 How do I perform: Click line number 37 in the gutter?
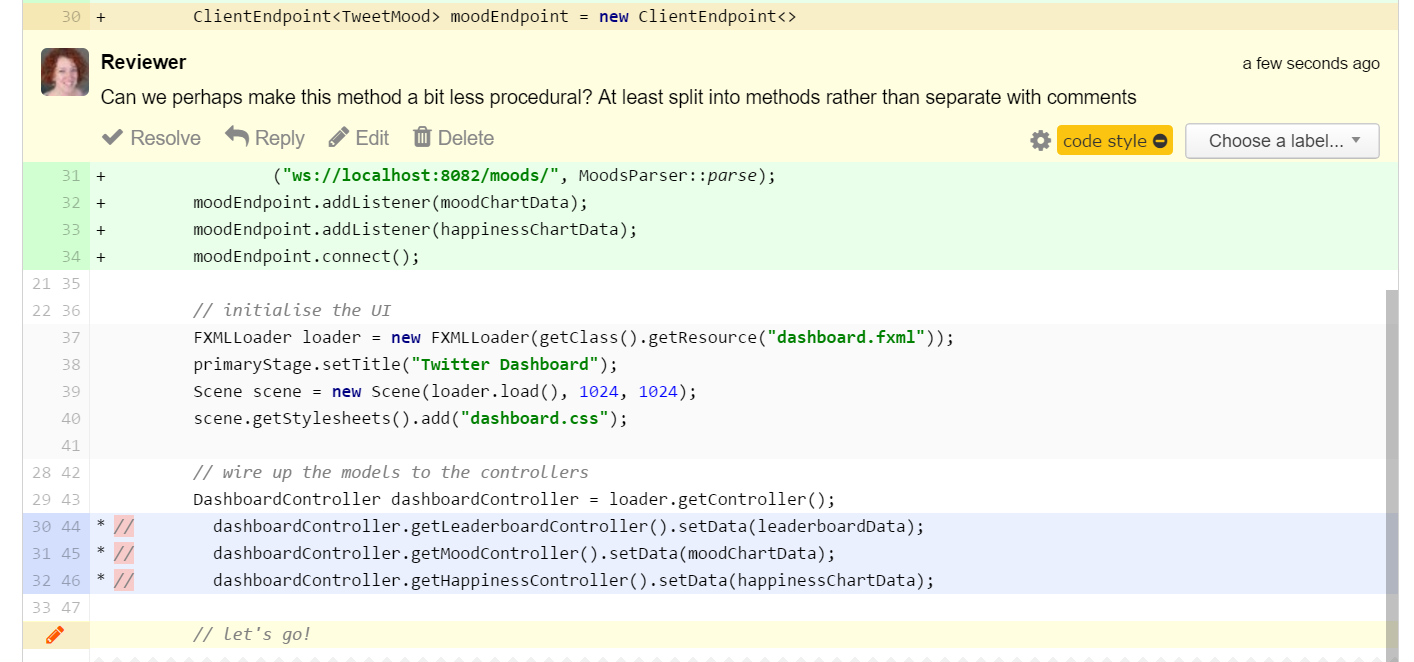[70, 337]
